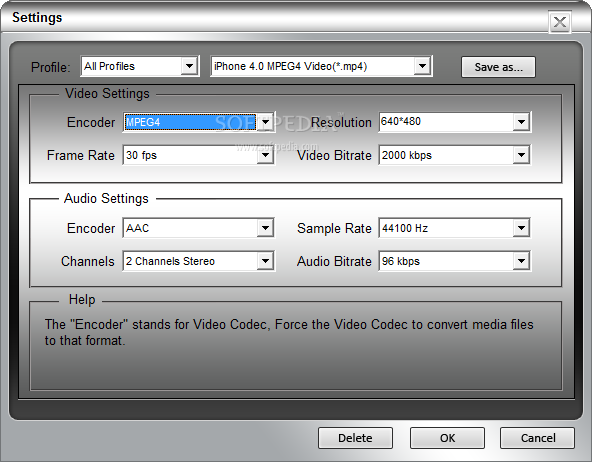Expand the Resolution 640*480 dropdown arrow
Image resolution: width=592 pixels, height=462 pixels.
click(521, 122)
